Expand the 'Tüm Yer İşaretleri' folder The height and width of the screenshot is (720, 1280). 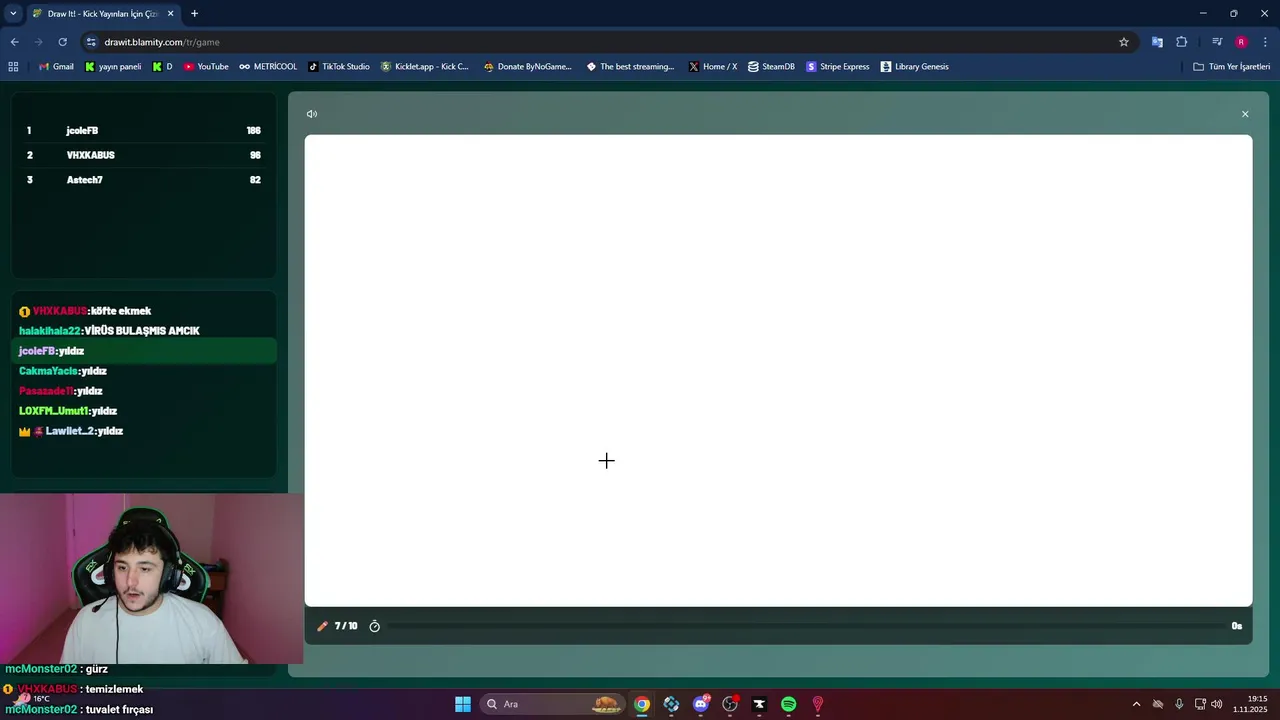[1232, 67]
